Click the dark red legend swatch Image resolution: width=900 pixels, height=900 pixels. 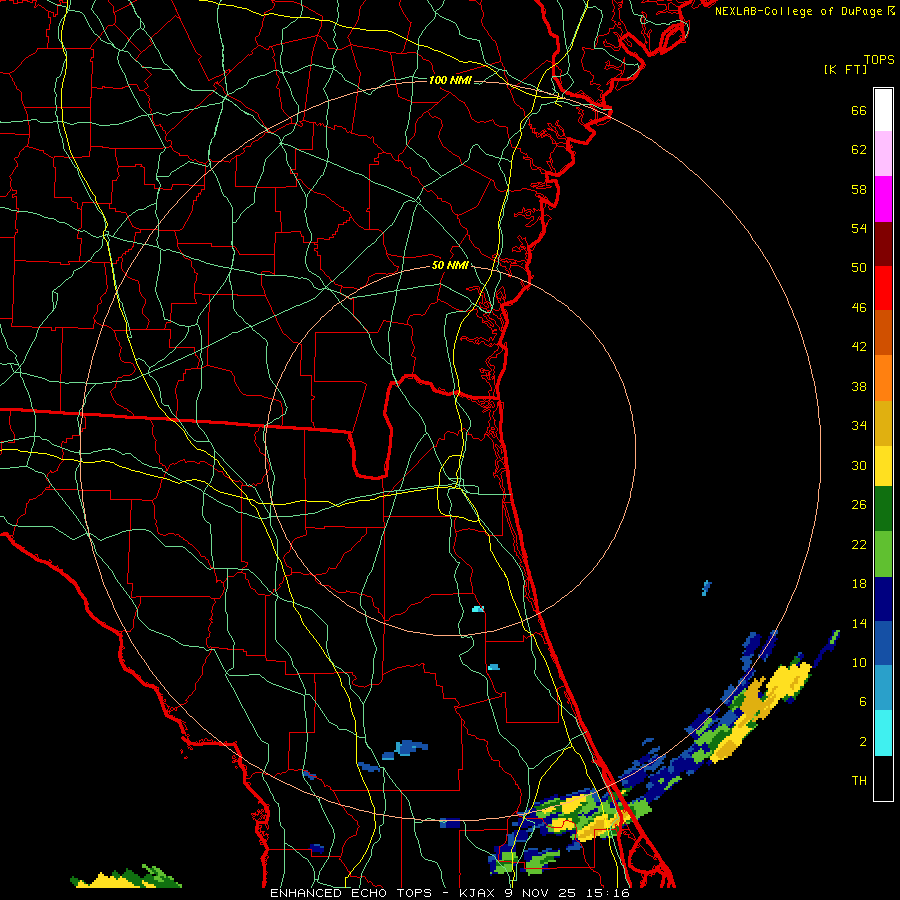[883, 244]
